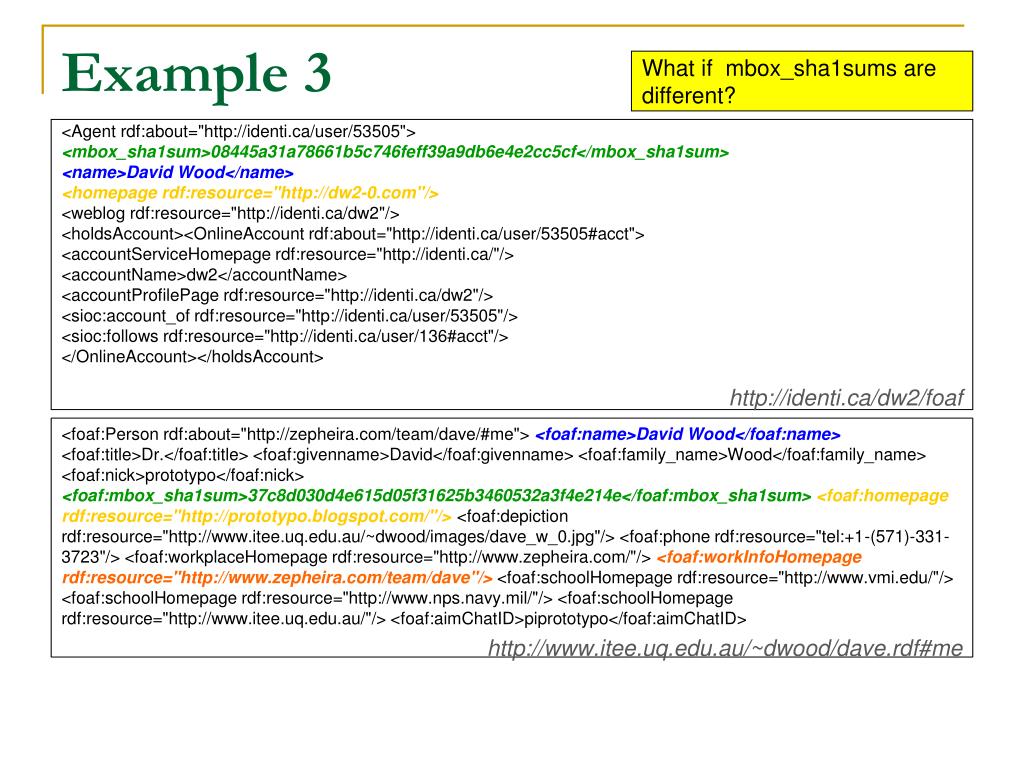This screenshot has width=1024, height=768.
Task: Click the accountName dw2 line
Action: [x=204, y=275]
